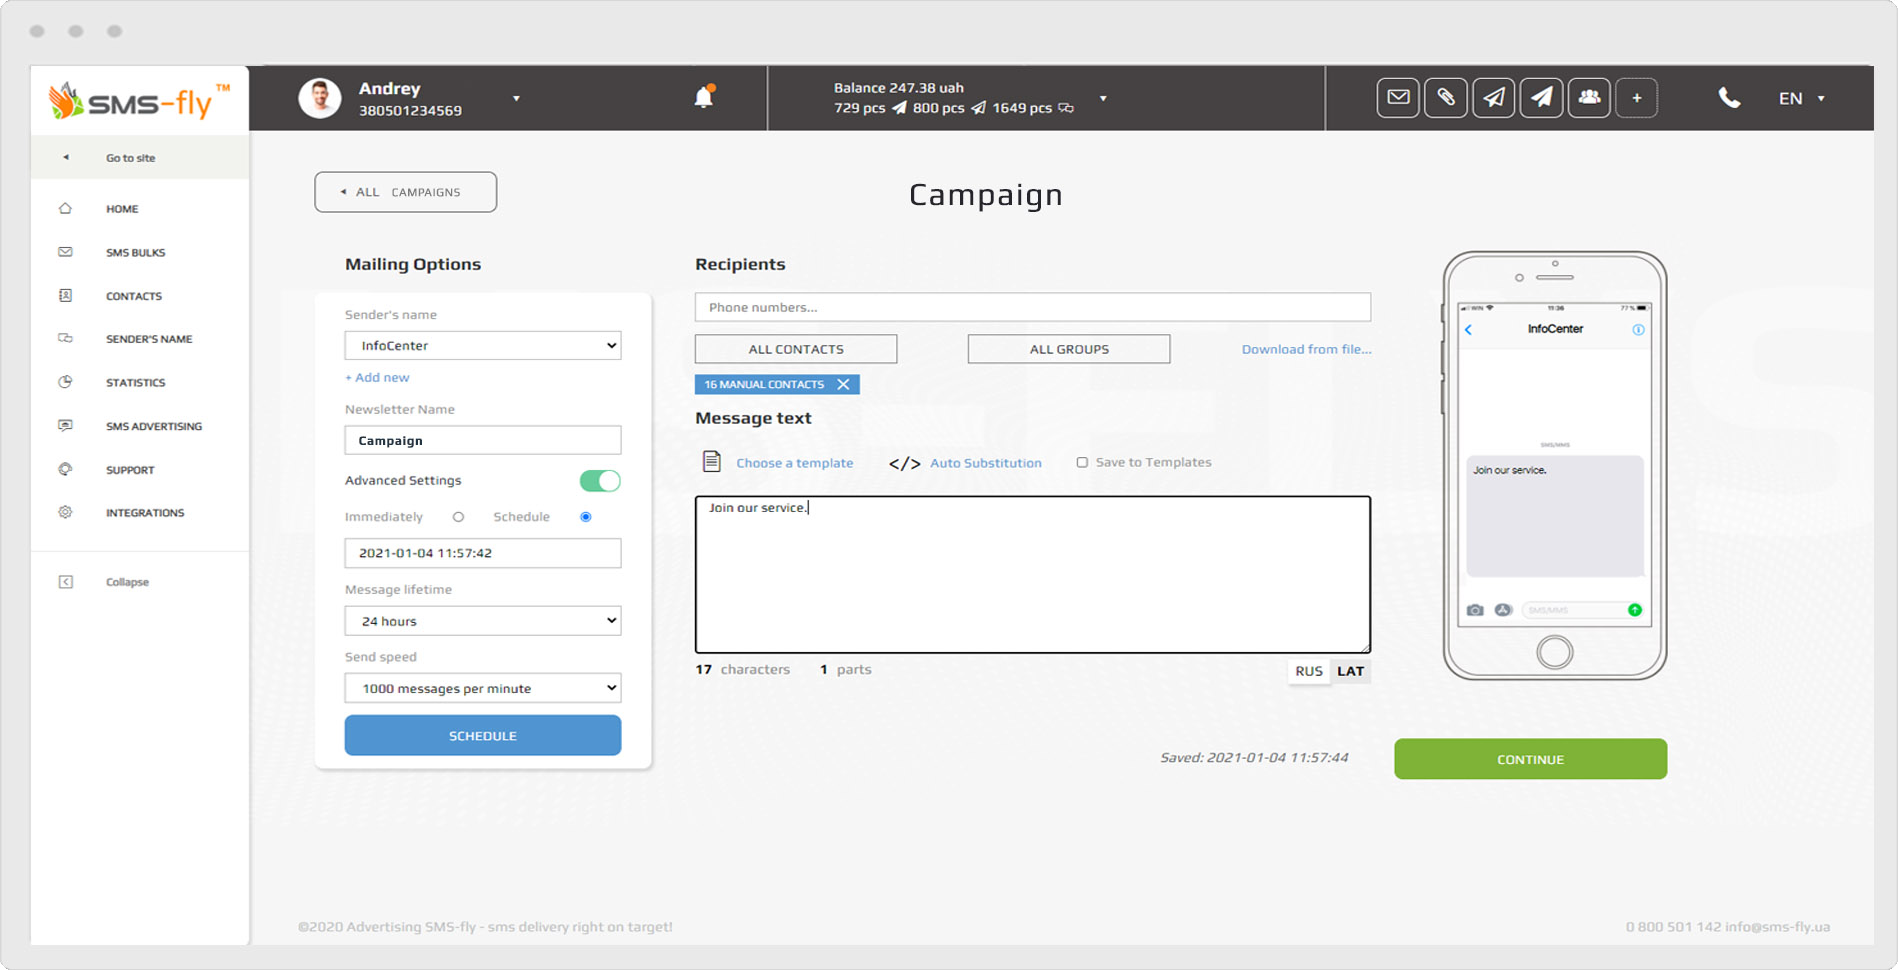The width and height of the screenshot is (1898, 970).
Task: Switch message encoding to RUS
Action: [1308, 671]
